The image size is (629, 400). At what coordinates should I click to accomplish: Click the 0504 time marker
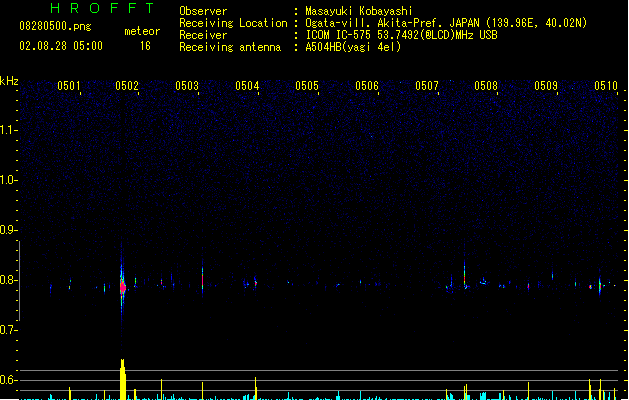coord(247,86)
